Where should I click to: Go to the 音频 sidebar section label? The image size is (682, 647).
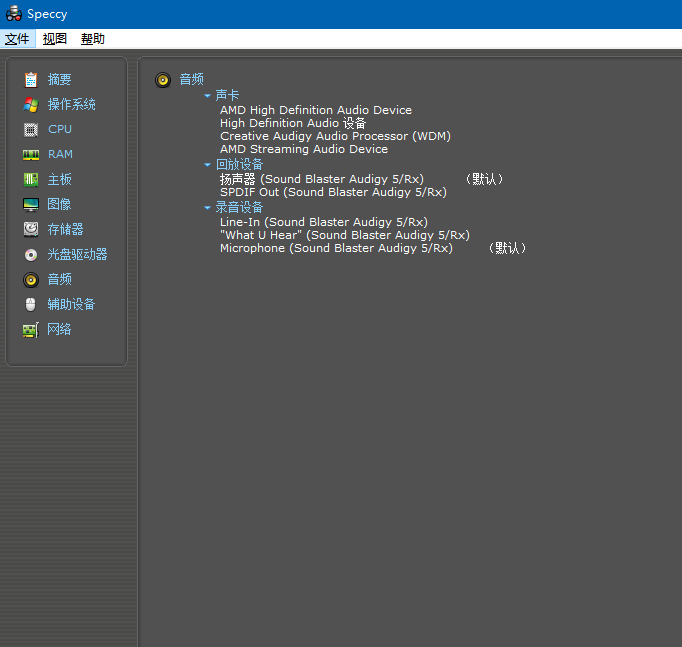[x=60, y=279]
